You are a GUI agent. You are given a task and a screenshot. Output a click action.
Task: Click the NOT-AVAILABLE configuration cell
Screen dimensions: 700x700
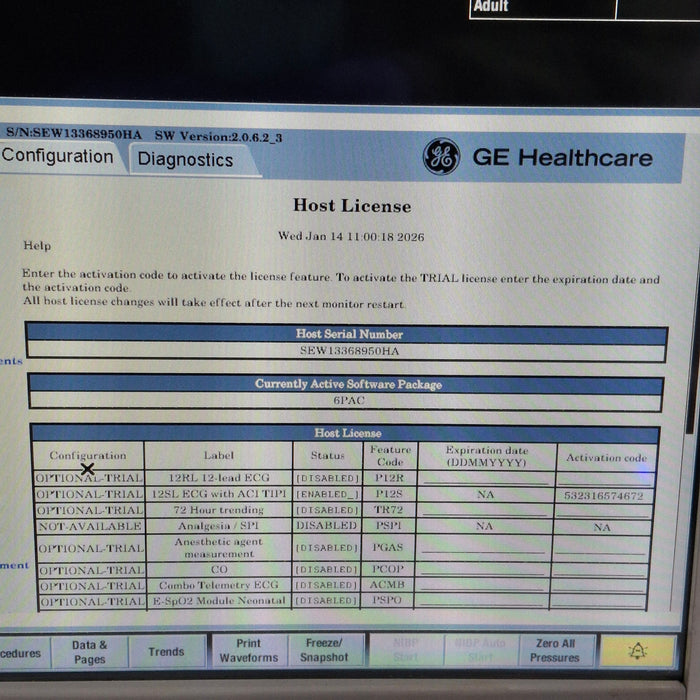coord(90,526)
